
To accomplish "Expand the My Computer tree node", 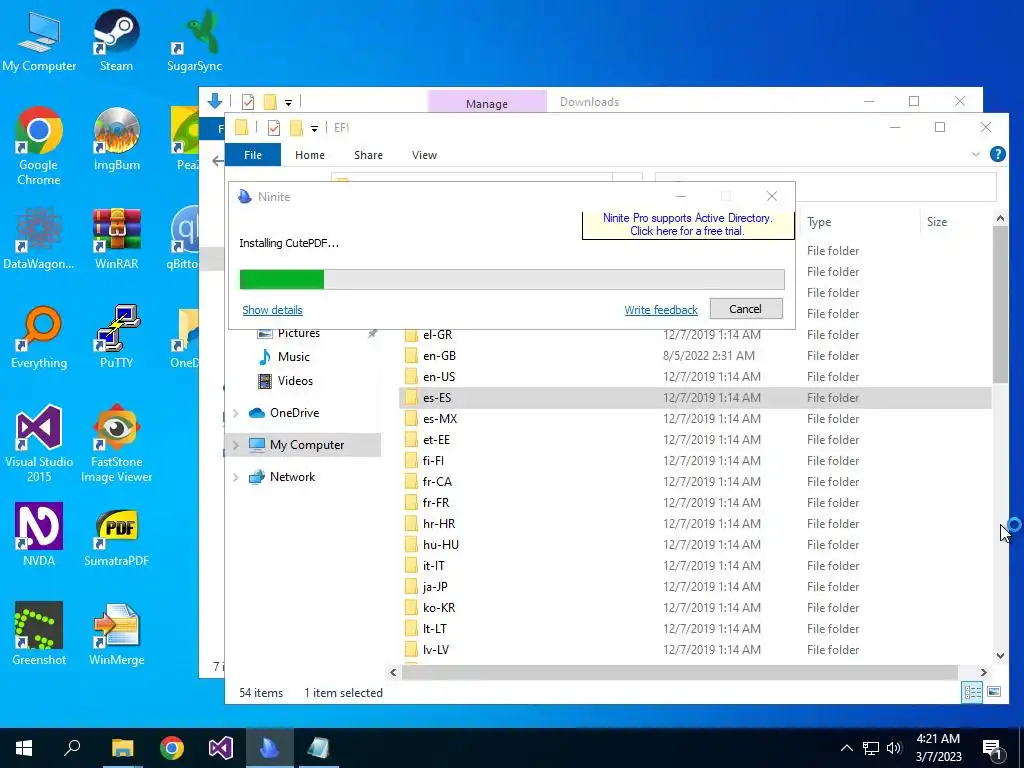I will click(x=236, y=445).
